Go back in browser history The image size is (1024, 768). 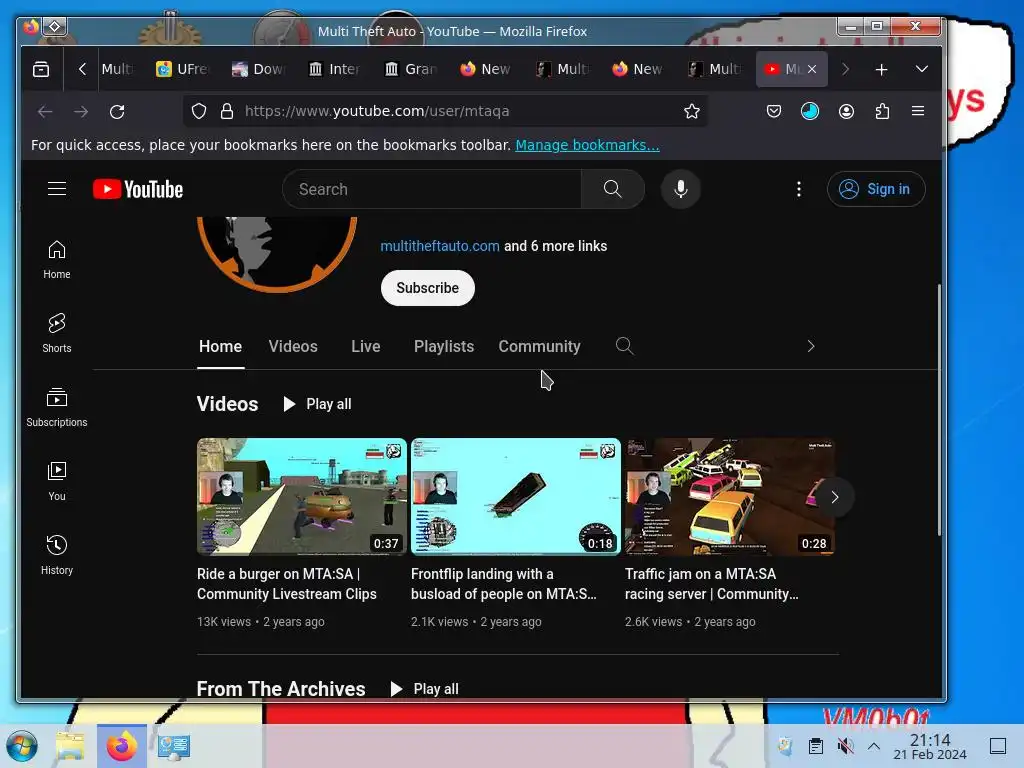(x=45, y=112)
